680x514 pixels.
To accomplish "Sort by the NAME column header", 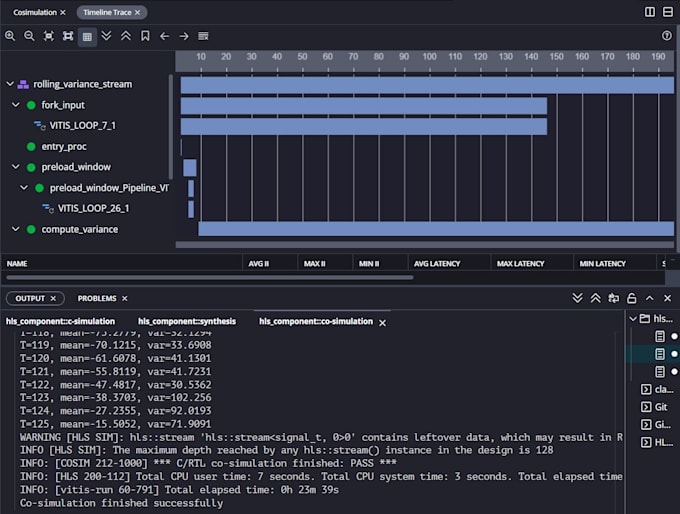I will pos(17,263).
